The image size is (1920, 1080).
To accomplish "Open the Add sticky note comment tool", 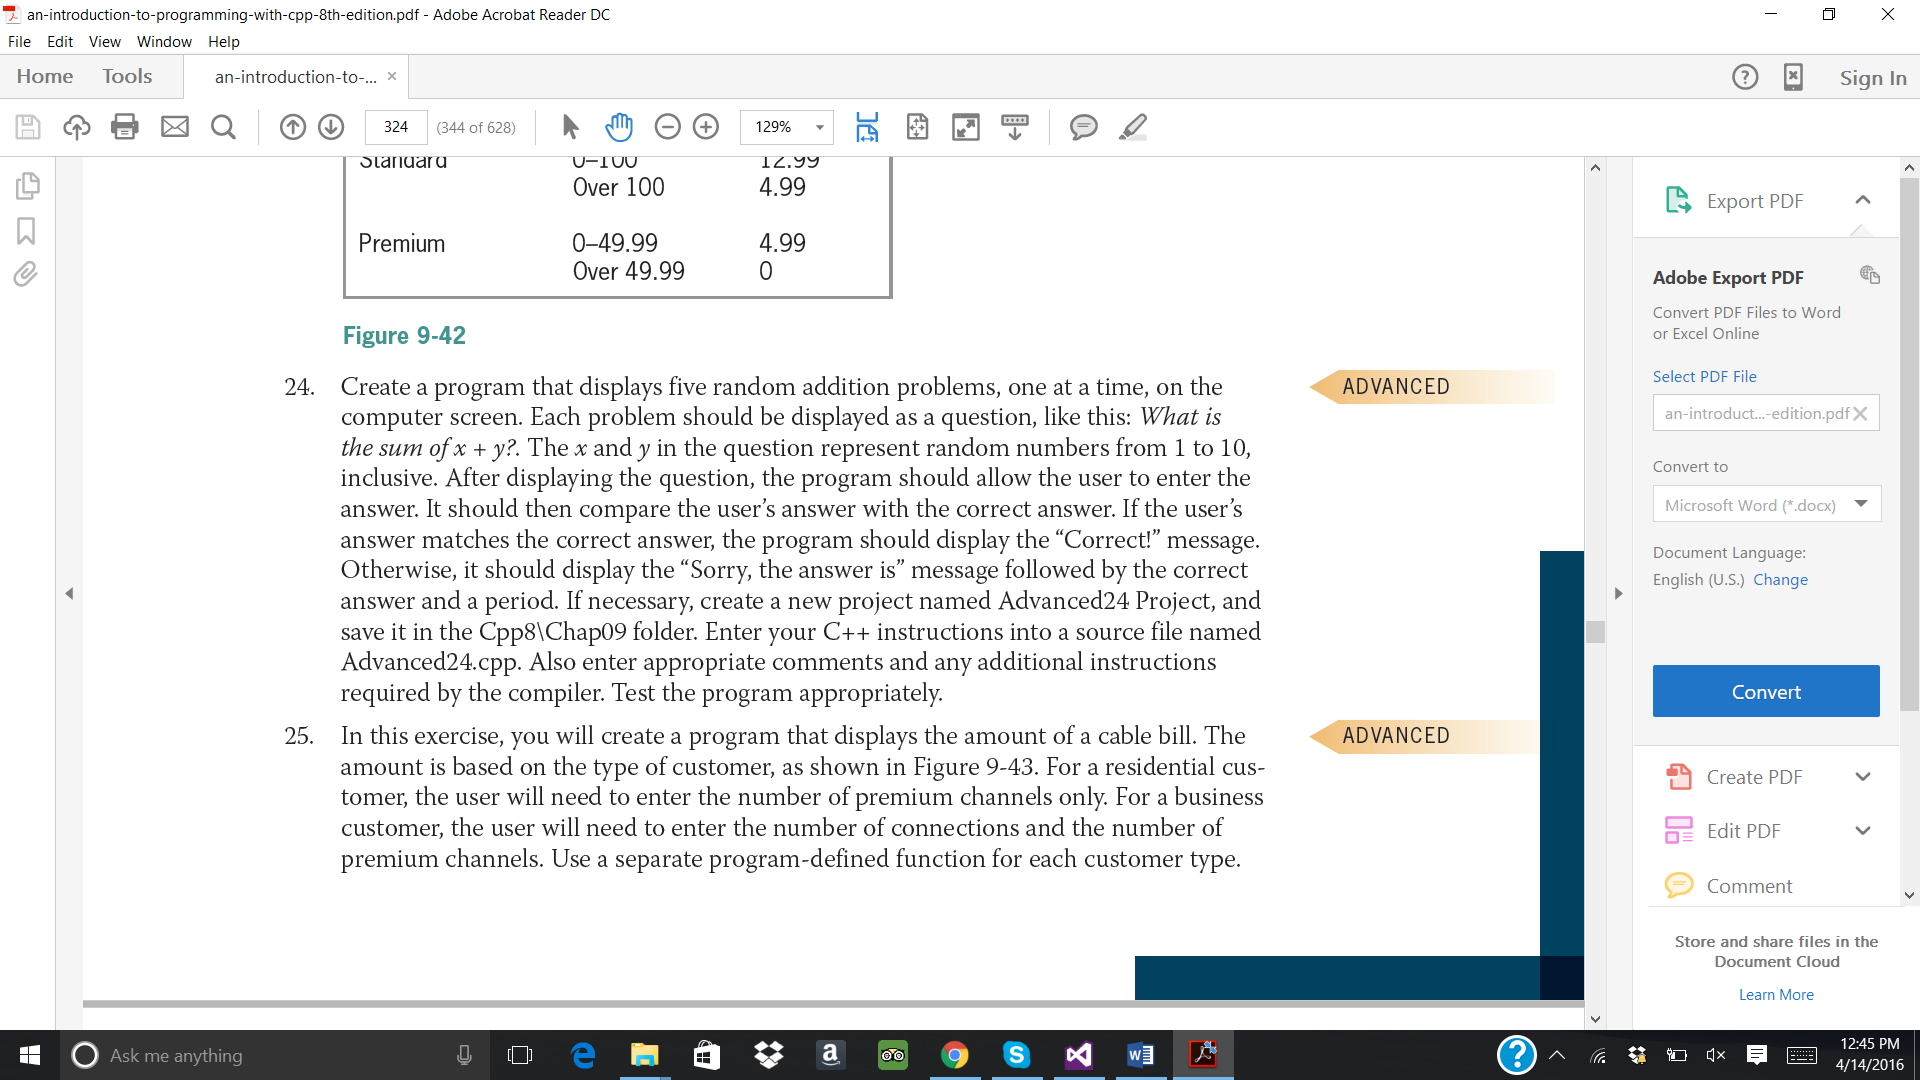I will (x=1084, y=127).
